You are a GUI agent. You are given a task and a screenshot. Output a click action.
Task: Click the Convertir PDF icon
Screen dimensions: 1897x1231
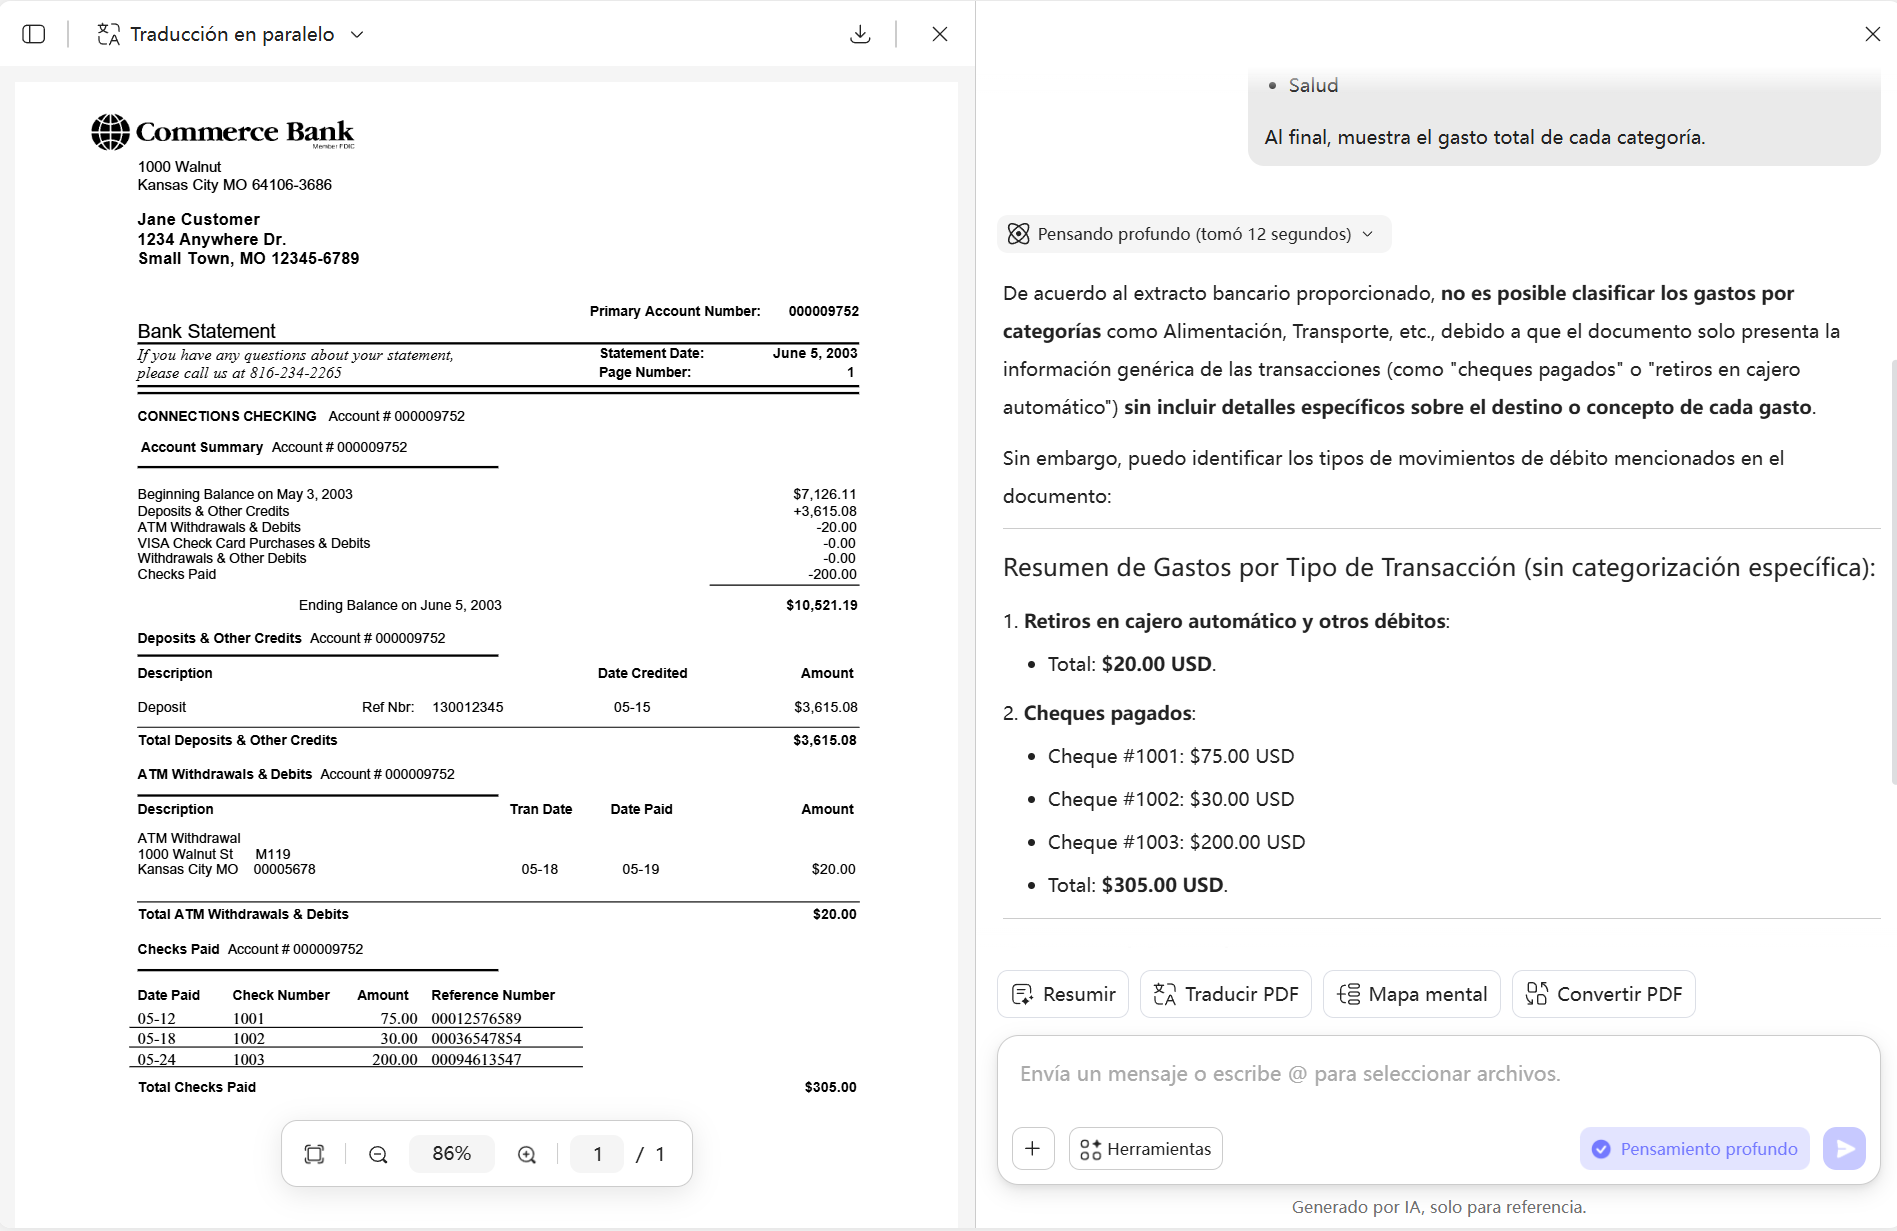tap(1537, 994)
